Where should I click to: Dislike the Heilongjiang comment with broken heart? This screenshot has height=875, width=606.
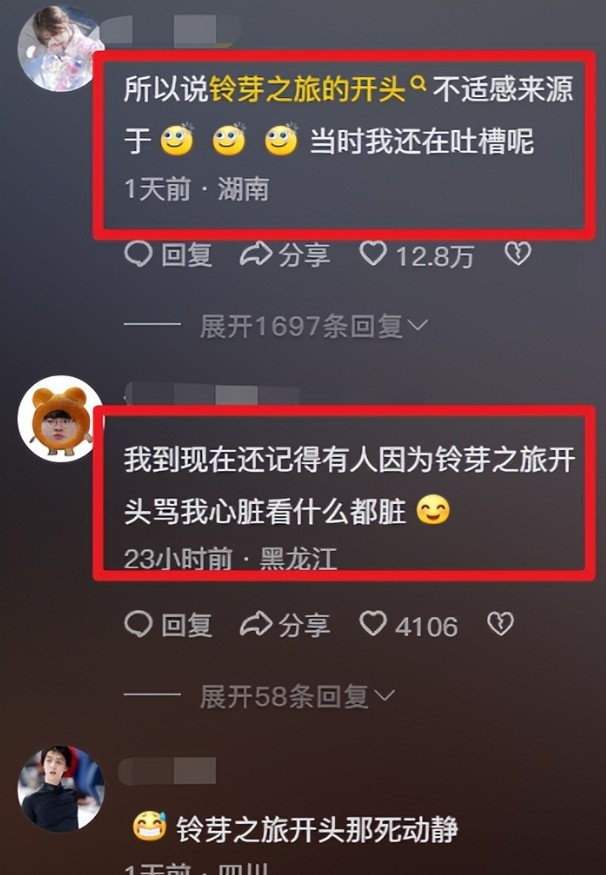coord(500,624)
